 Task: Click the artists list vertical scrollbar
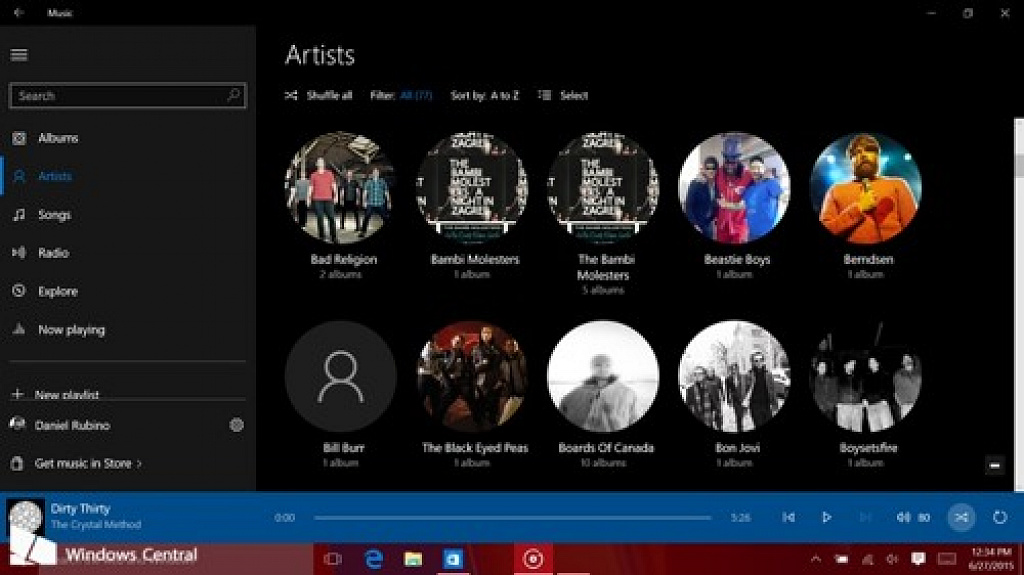click(x=1019, y=304)
